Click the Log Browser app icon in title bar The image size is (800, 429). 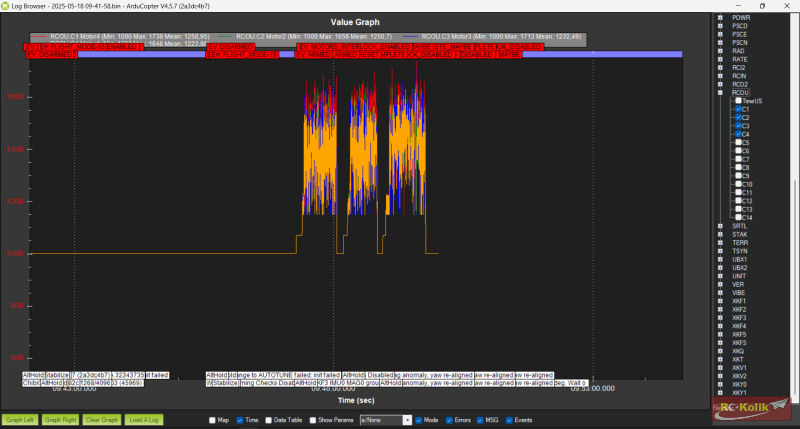[x=5, y=6]
